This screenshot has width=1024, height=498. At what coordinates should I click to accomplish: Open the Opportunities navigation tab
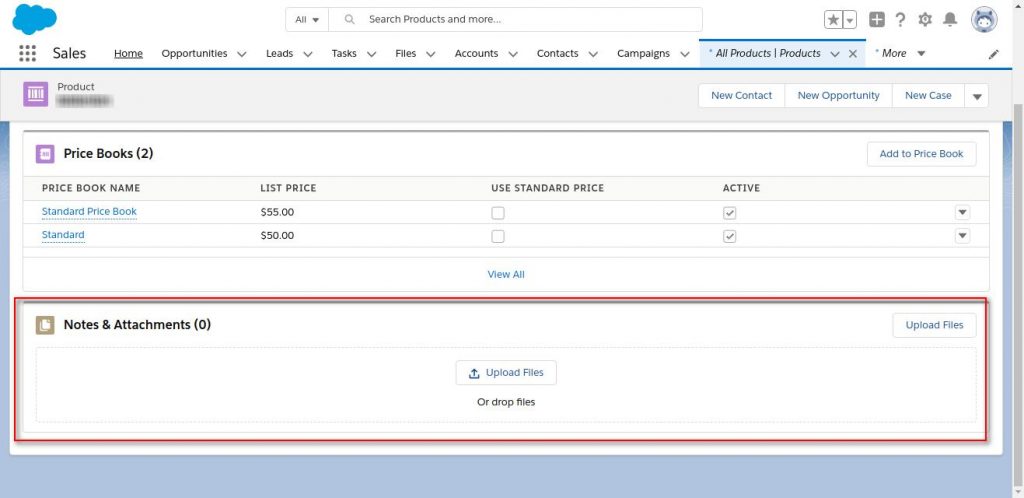tap(194, 53)
